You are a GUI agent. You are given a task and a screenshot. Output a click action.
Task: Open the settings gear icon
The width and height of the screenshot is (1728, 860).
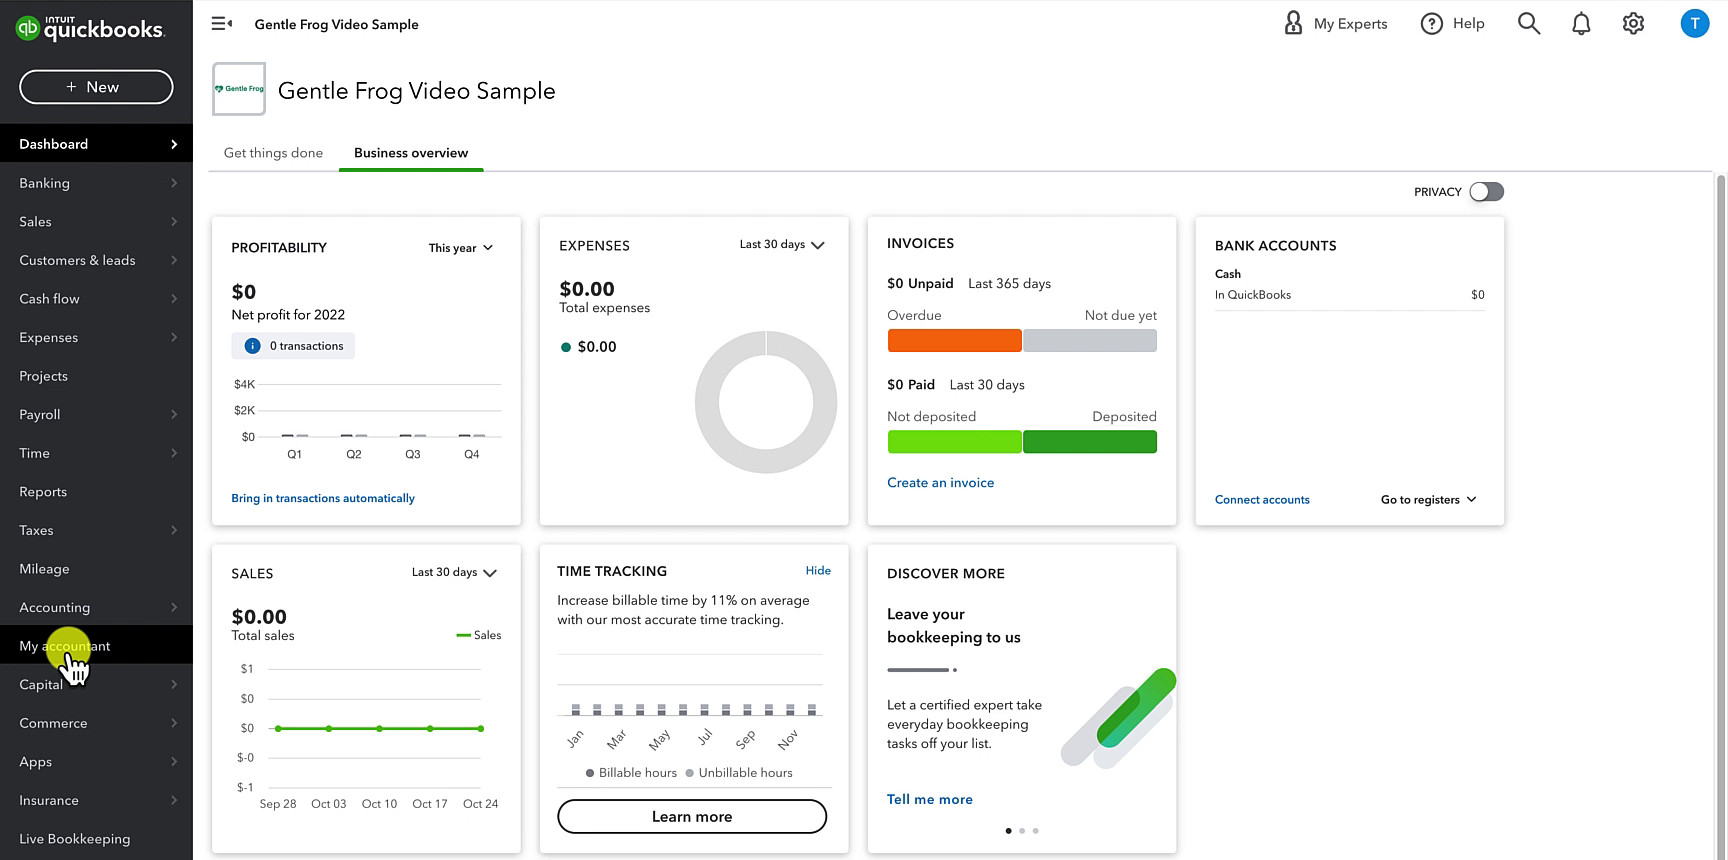1633,24
